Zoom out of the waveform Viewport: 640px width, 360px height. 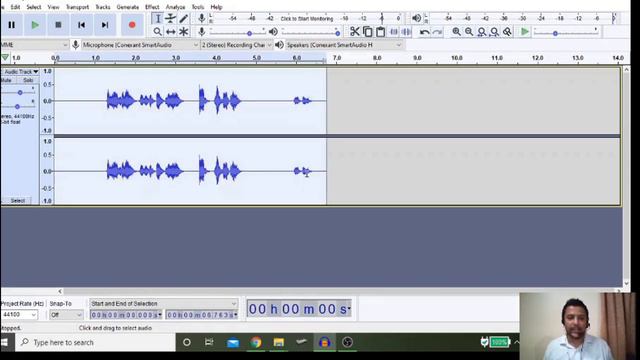[469, 31]
